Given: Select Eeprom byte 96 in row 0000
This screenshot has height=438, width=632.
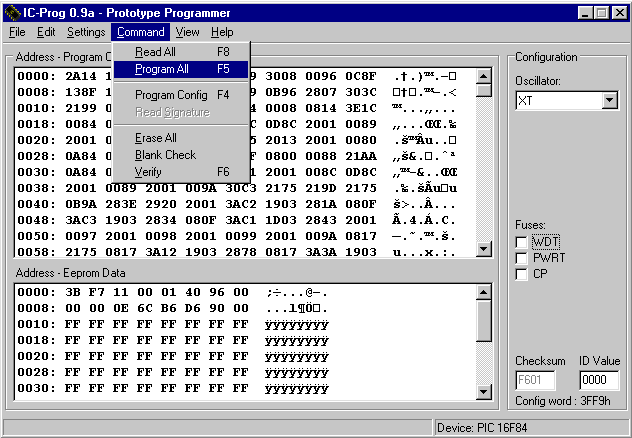Looking at the screenshot, I should 217,292.
